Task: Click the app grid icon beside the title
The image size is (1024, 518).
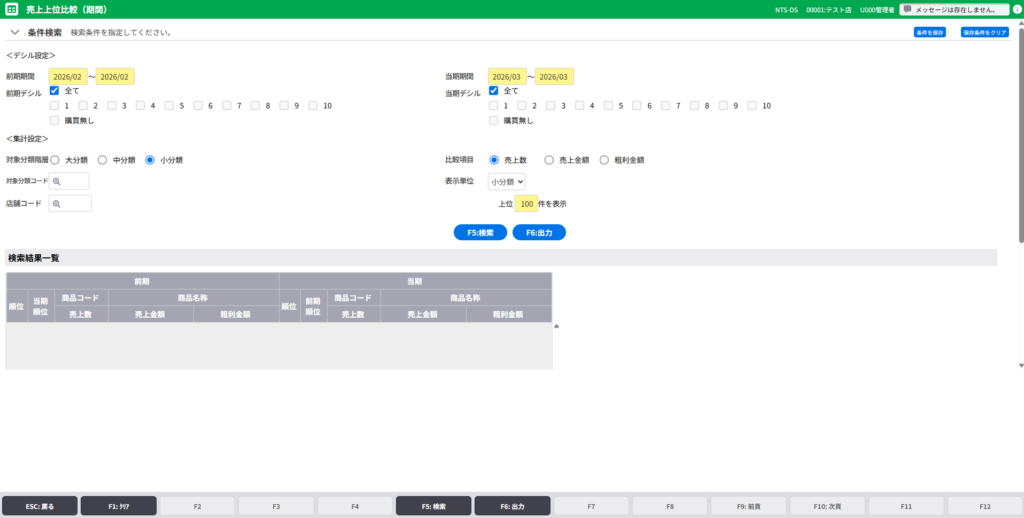Action: click(11, 10)
